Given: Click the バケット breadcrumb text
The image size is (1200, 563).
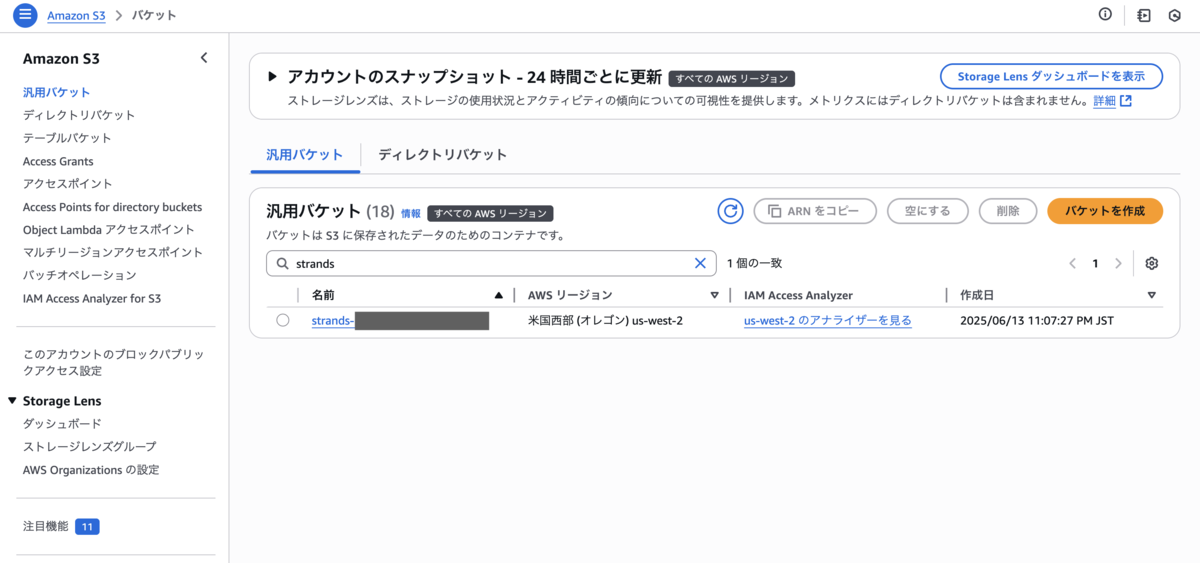Looking at the screenshot, I should pos(154,15).
